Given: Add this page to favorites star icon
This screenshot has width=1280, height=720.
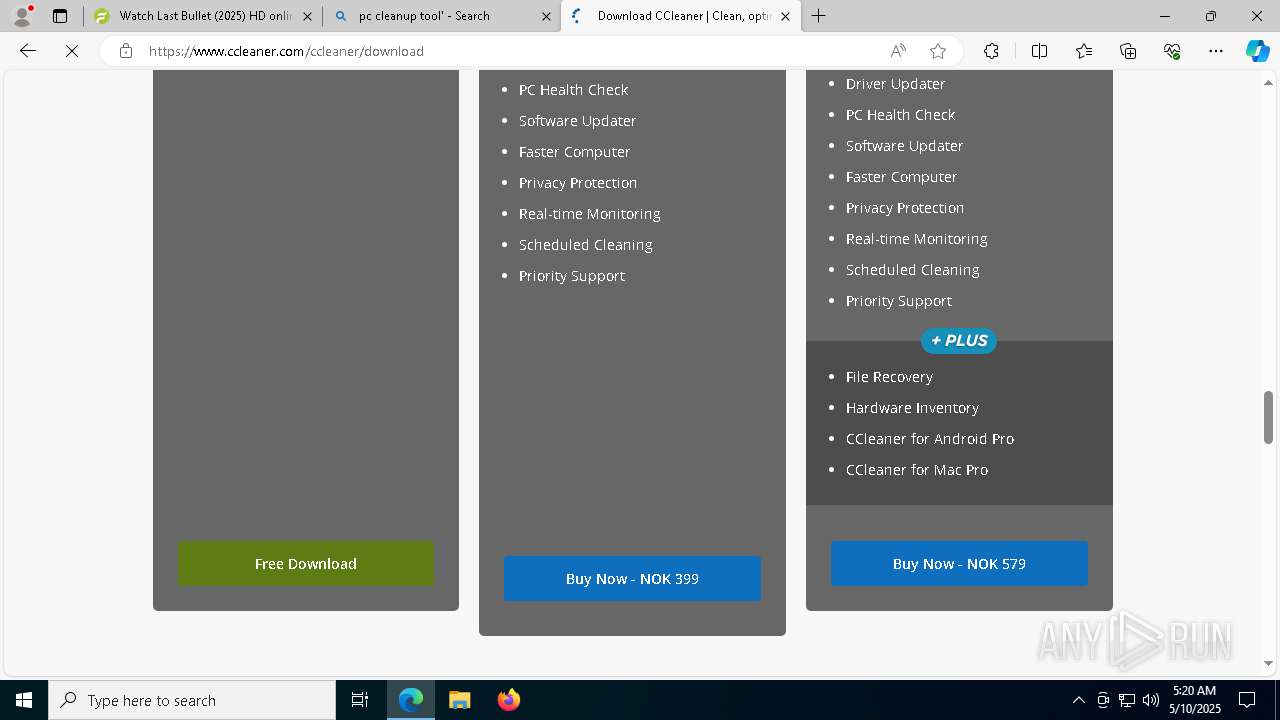Looking at the screenshot, I should tap(938, 51).
